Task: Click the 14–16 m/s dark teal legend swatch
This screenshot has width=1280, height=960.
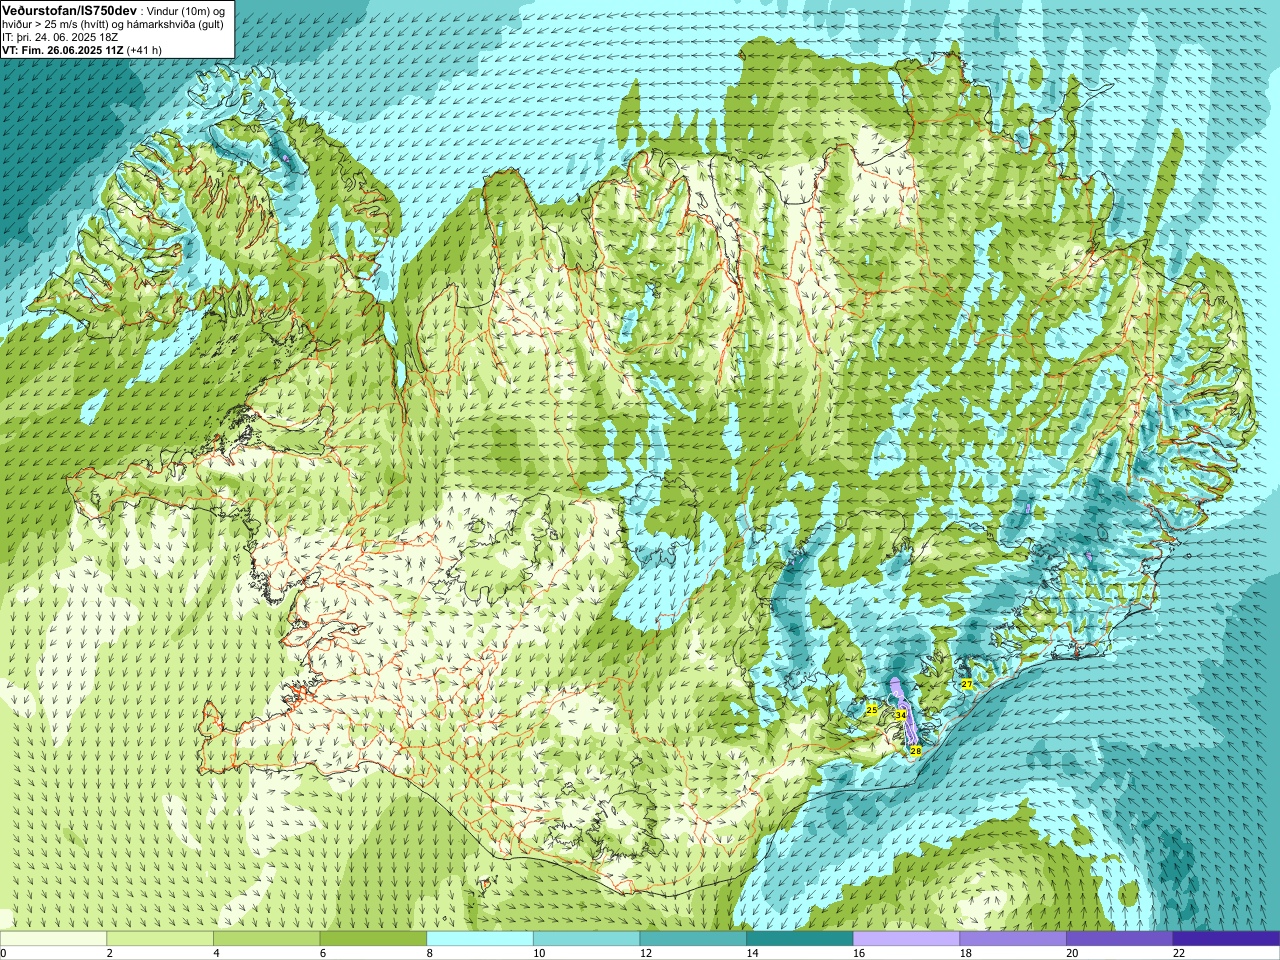Action: point(800,939)
